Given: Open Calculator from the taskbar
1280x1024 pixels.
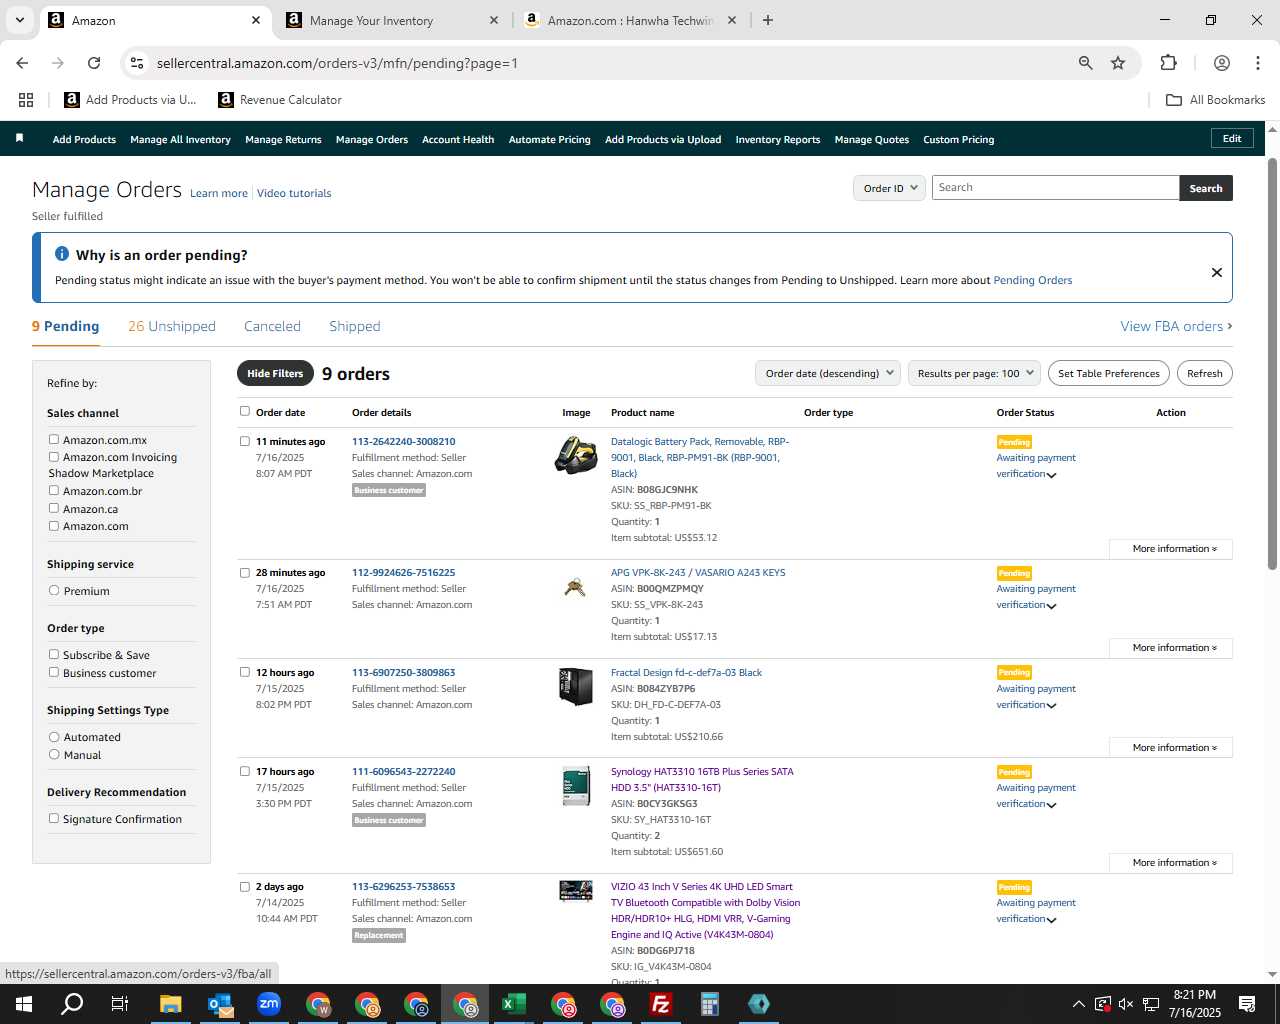Looking at the screenshot, I should pos(710,1004).
